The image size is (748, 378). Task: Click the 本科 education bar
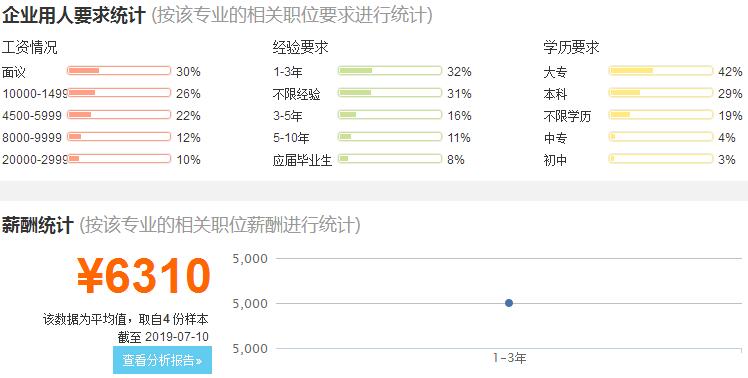[x=661, y=93]
